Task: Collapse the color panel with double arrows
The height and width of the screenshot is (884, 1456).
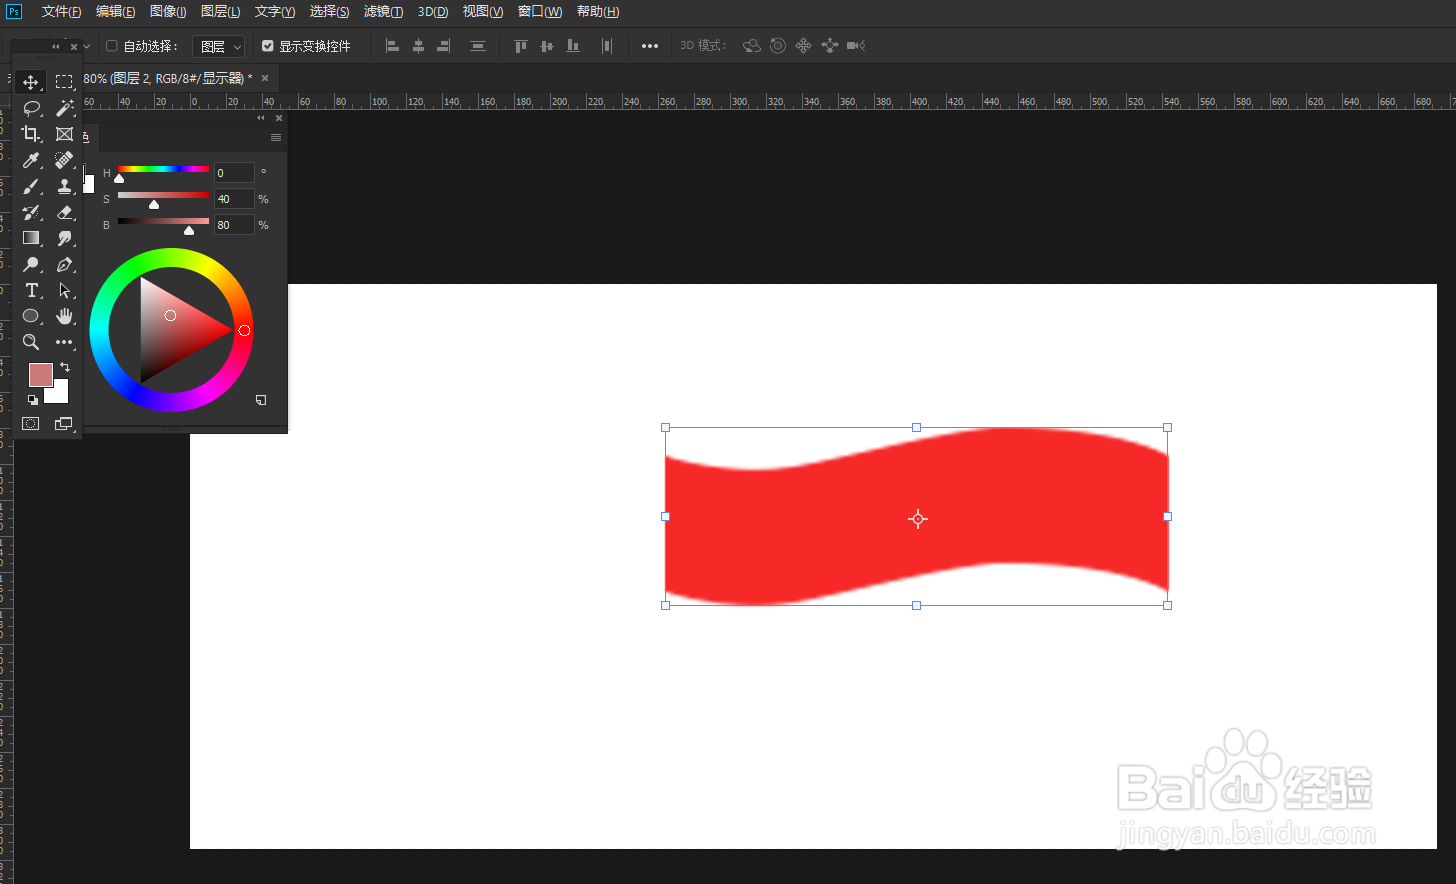Action: (261, 118)
